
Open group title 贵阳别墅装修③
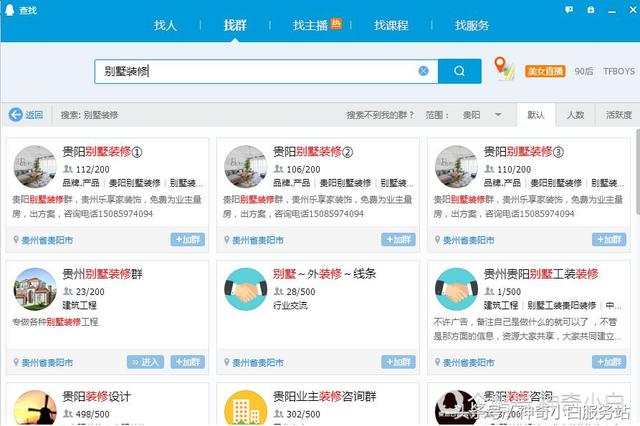523,152
